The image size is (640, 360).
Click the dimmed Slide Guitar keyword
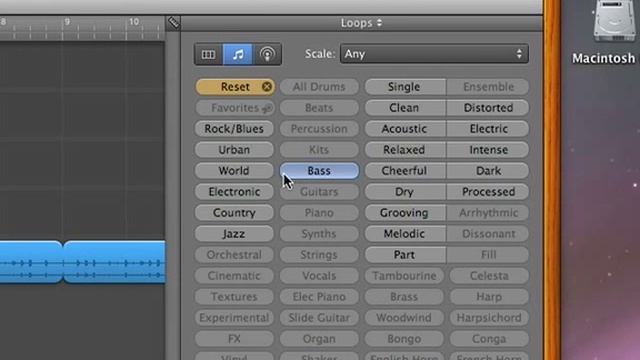(x=319, y=318)
